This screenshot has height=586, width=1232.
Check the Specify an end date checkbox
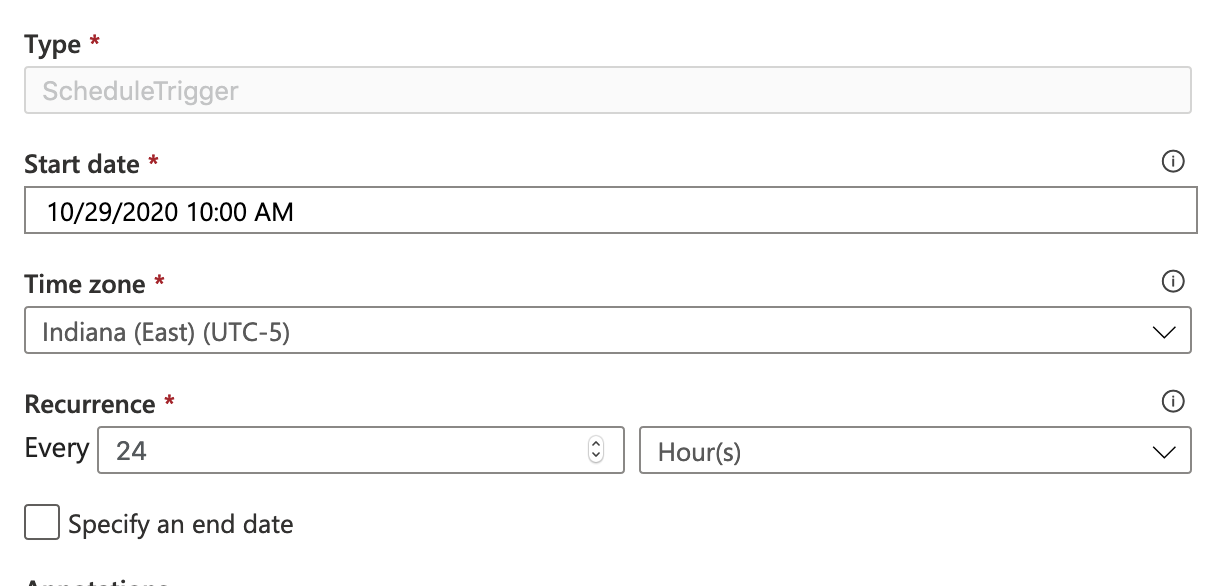click(40, 522)
